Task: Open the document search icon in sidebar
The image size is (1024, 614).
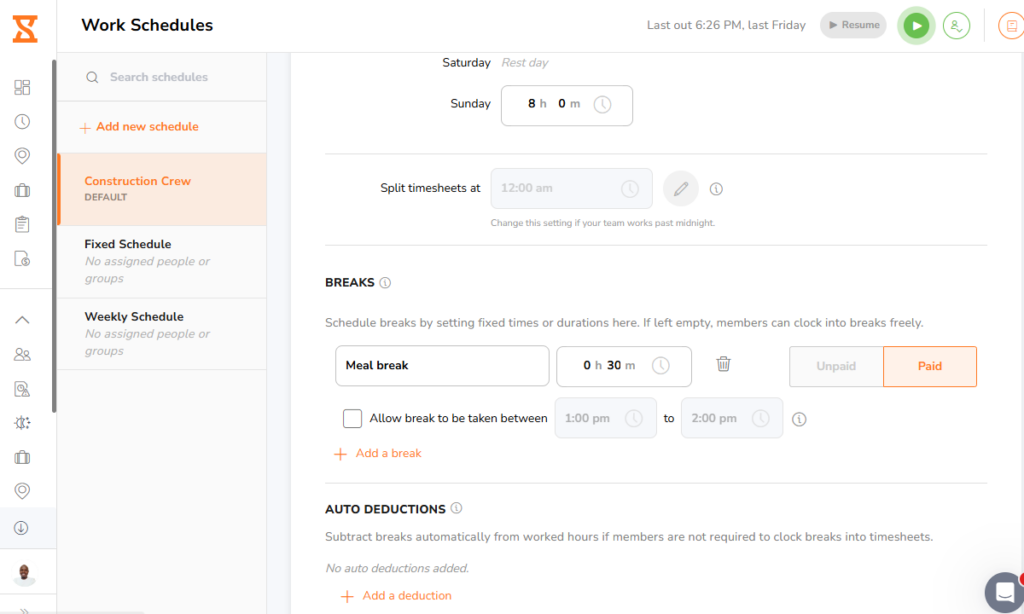Action: click(x=22, y=389)
